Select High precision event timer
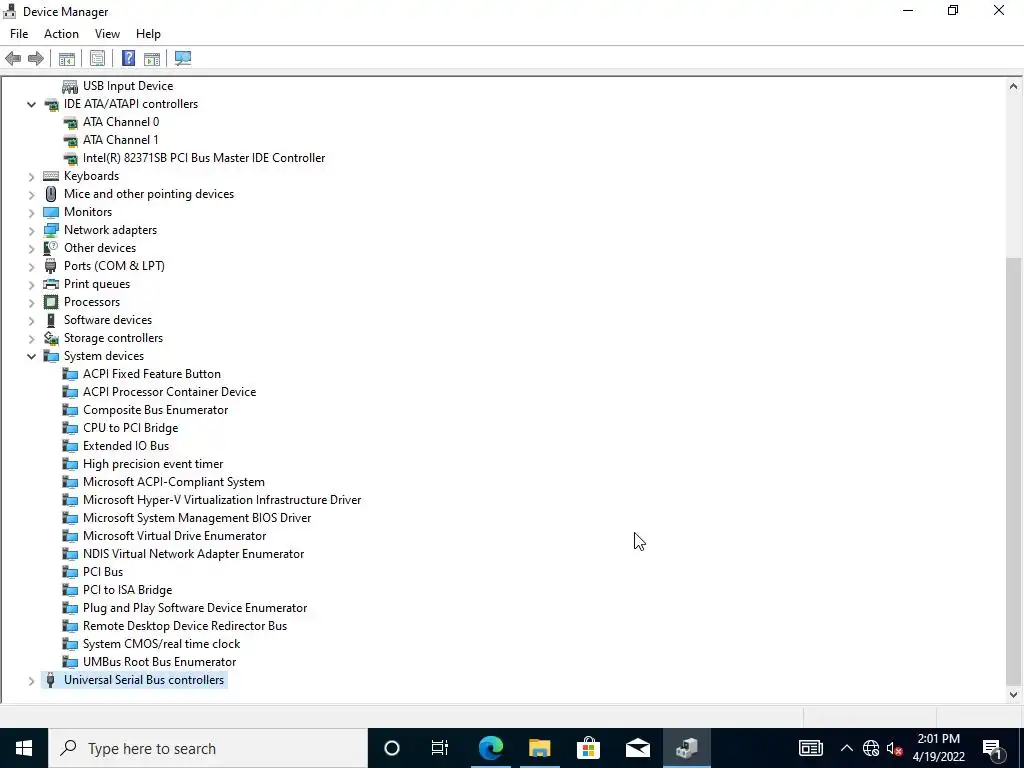 (x=153, y=464)
